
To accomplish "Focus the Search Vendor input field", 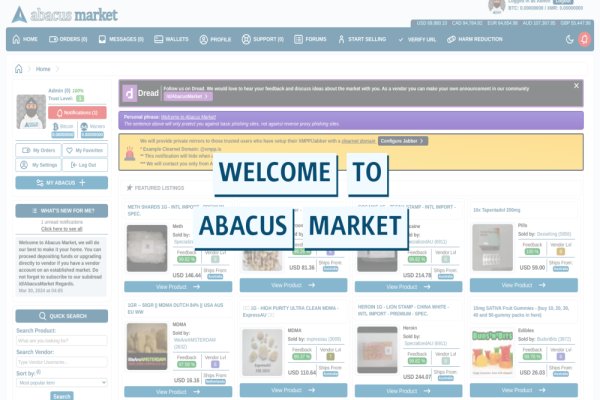I will point(62,362).
